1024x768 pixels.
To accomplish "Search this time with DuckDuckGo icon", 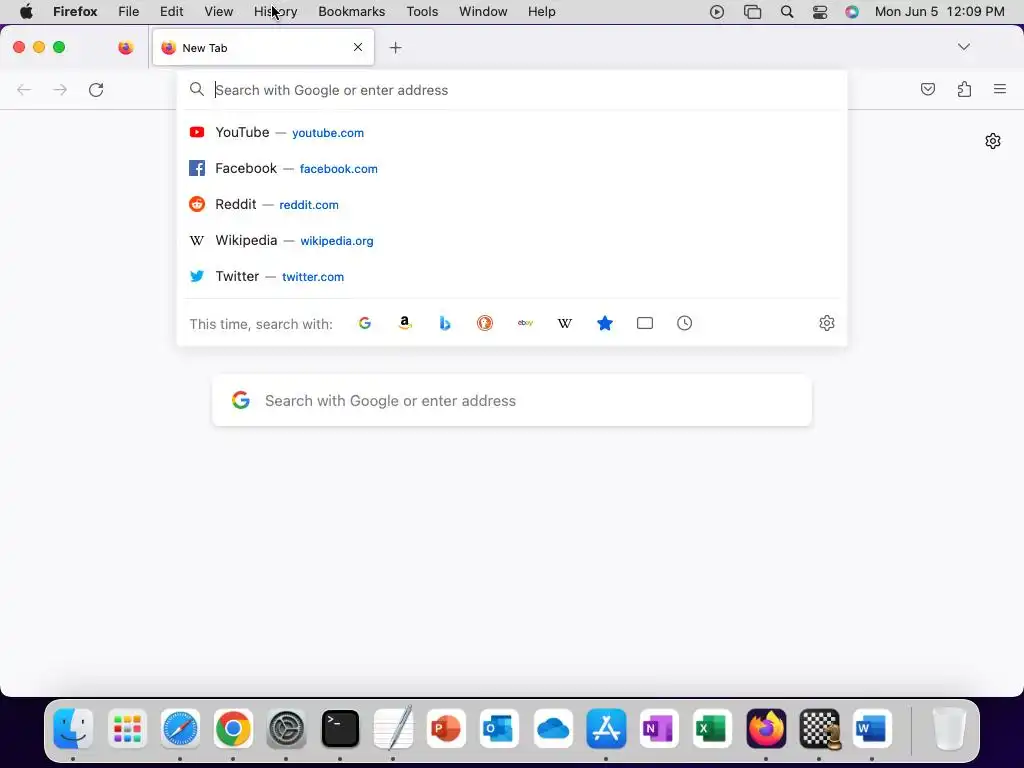I will pos(485,323).
